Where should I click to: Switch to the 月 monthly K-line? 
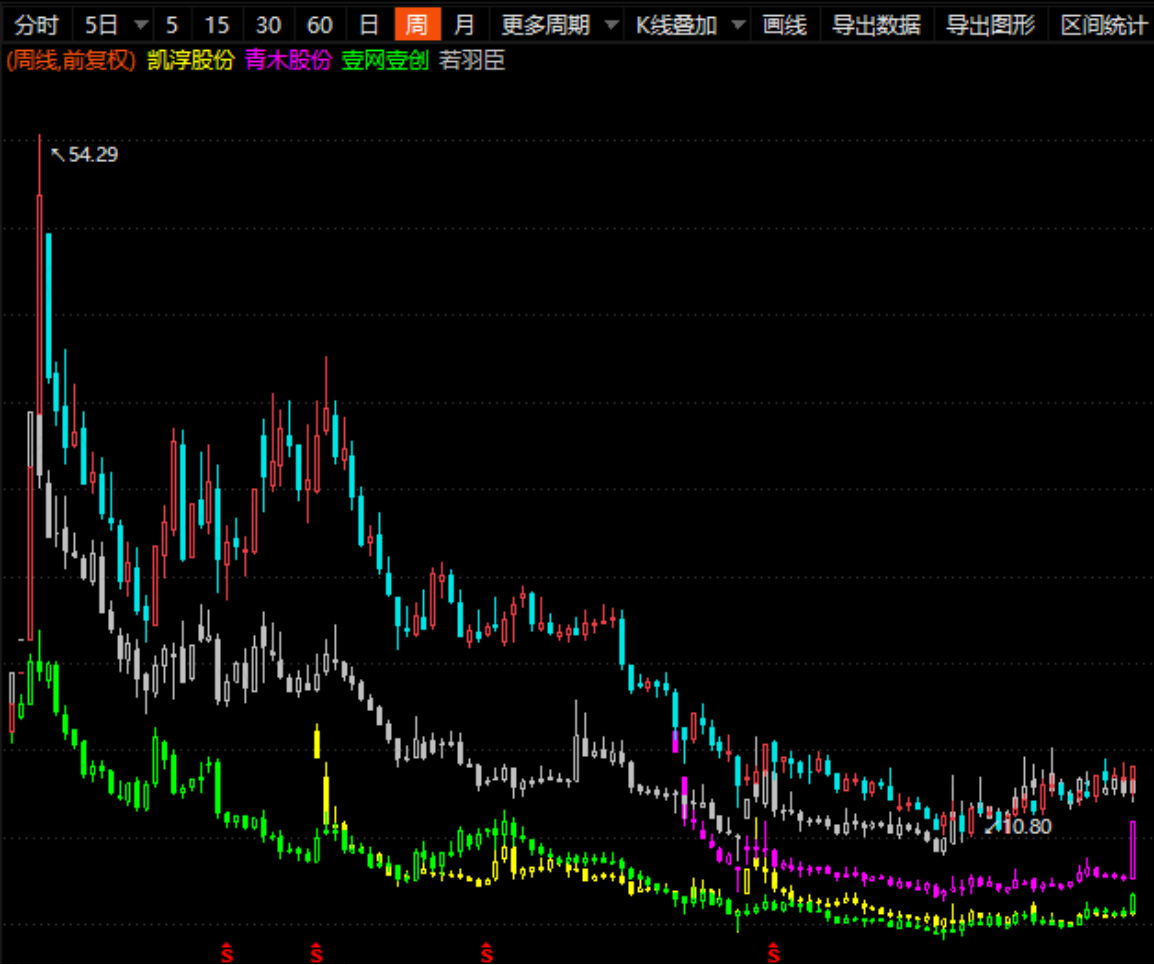click(x=464, y=25)
